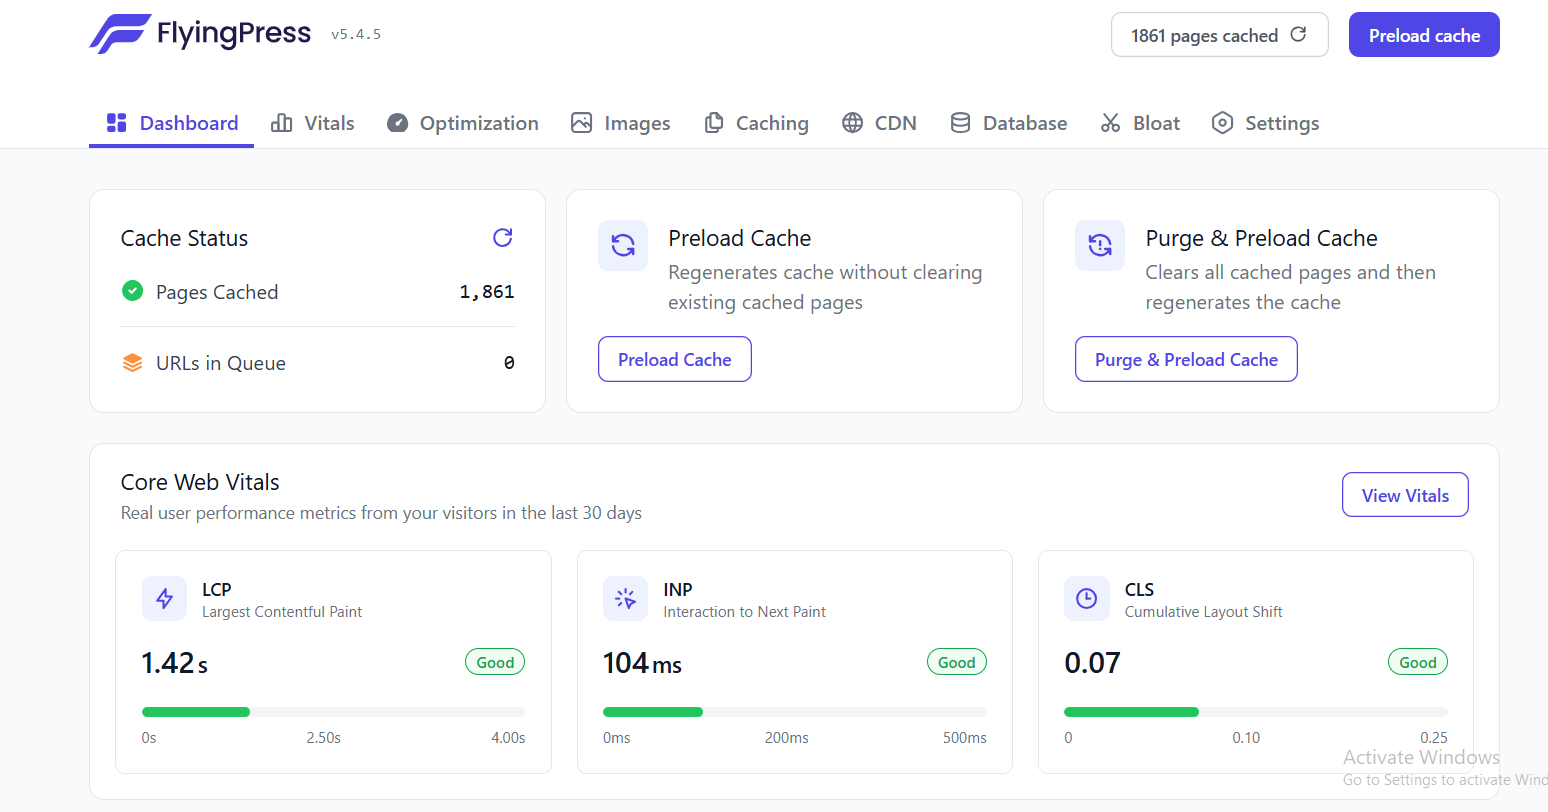Click the Preload Cache card sync icon
The width and height of the screenshot is (1548, 812).
click(x=623, y=246)
